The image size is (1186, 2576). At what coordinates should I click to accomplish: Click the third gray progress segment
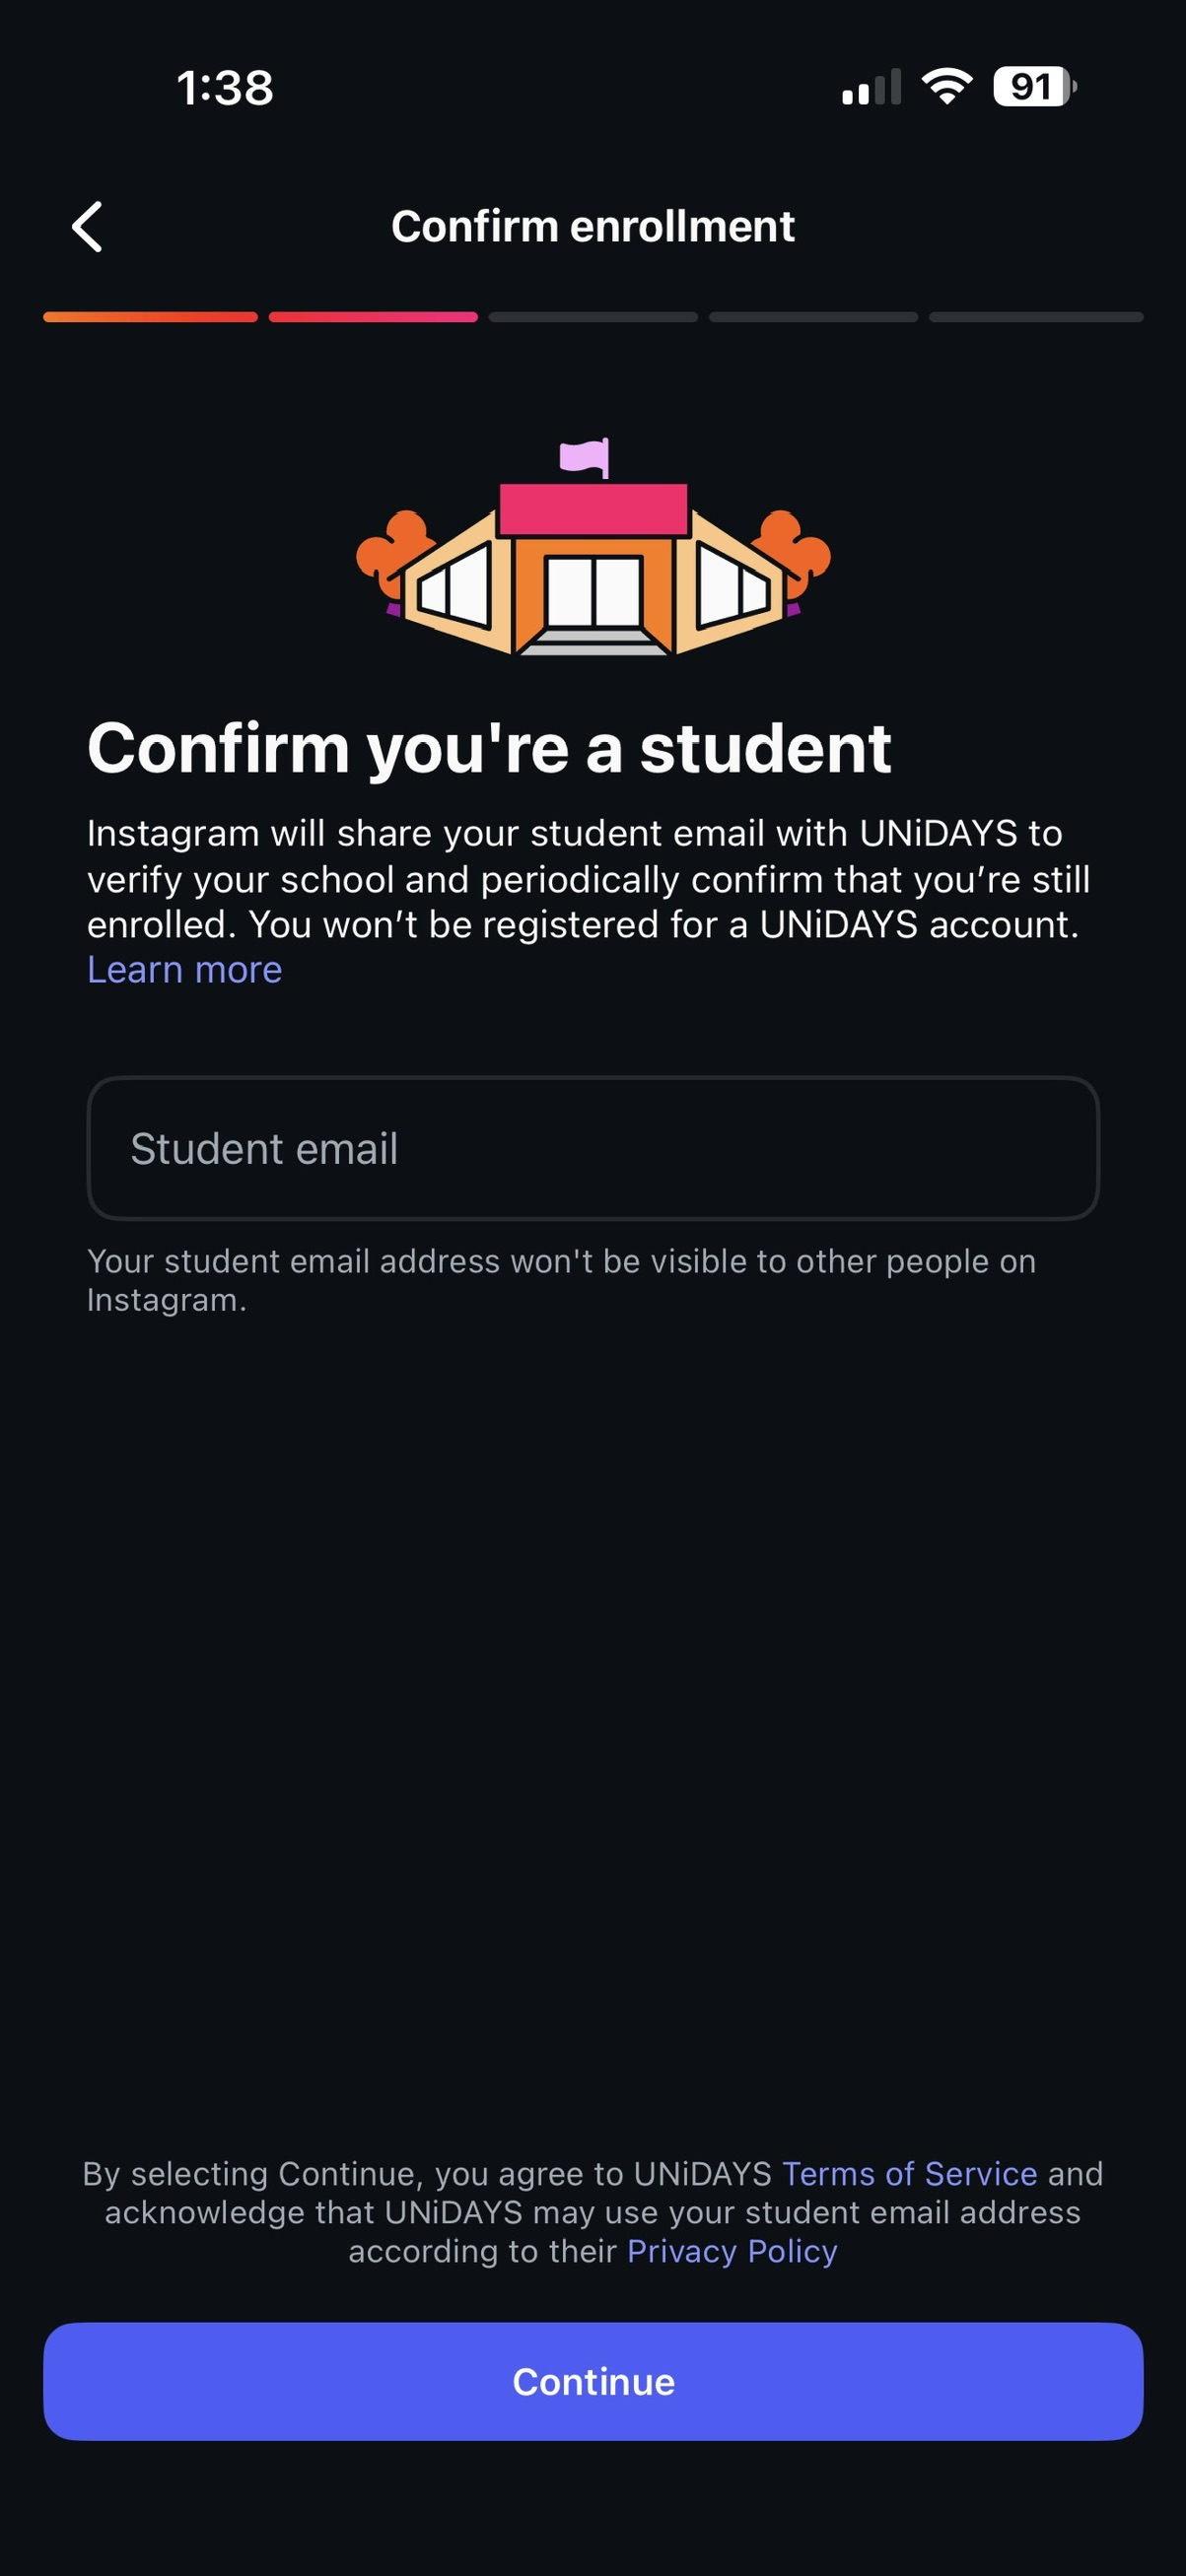pyautogui.click(x=593, y=317)
